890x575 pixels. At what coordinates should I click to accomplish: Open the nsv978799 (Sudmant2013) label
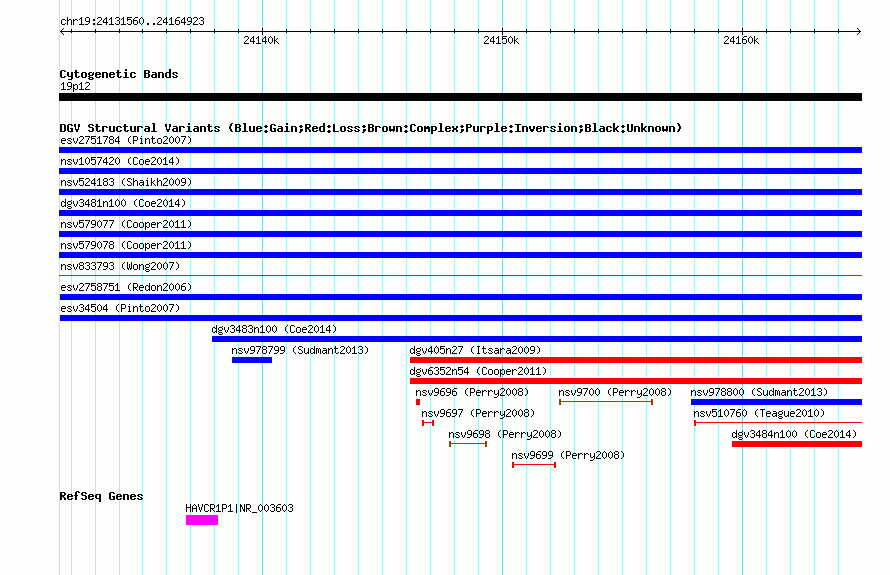(x=300, y=350)
